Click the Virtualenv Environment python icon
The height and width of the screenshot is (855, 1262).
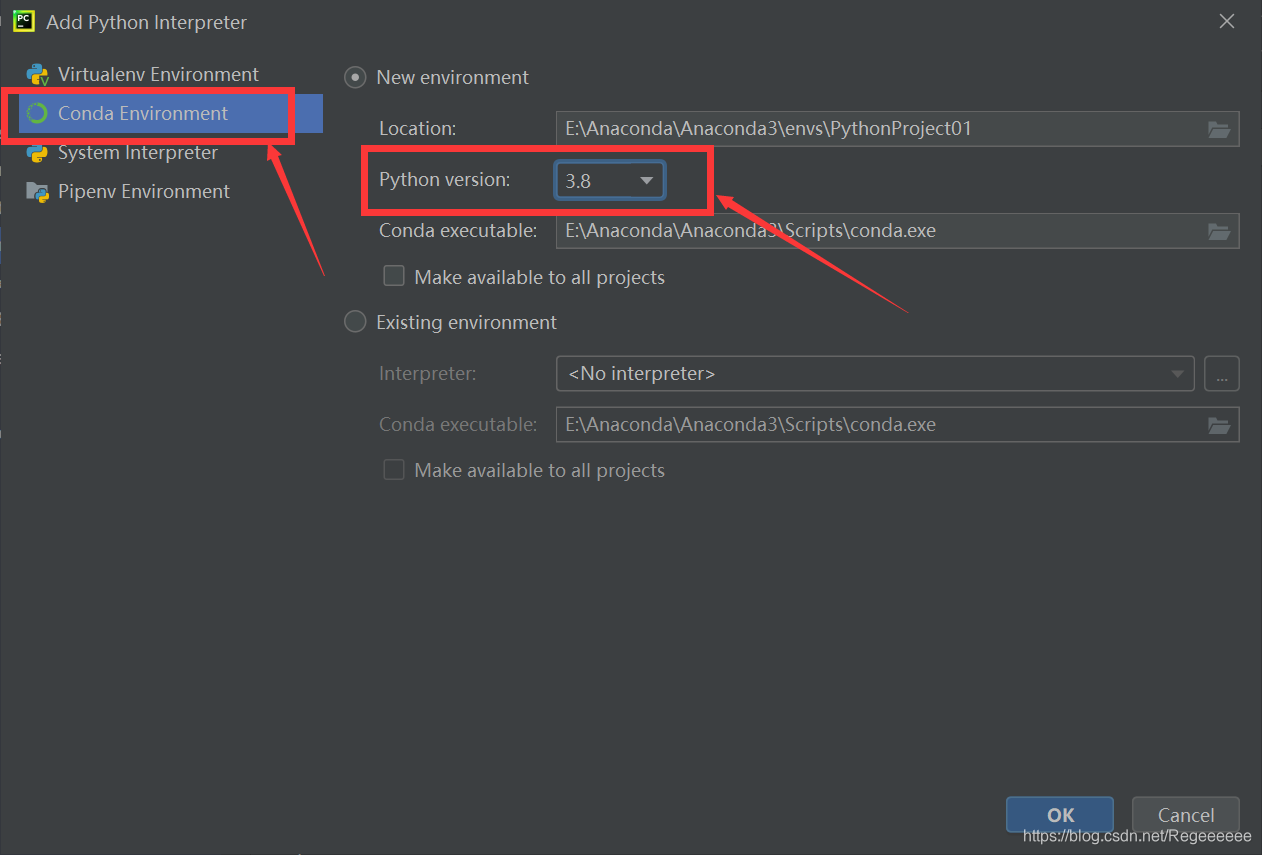pos(38,75)
